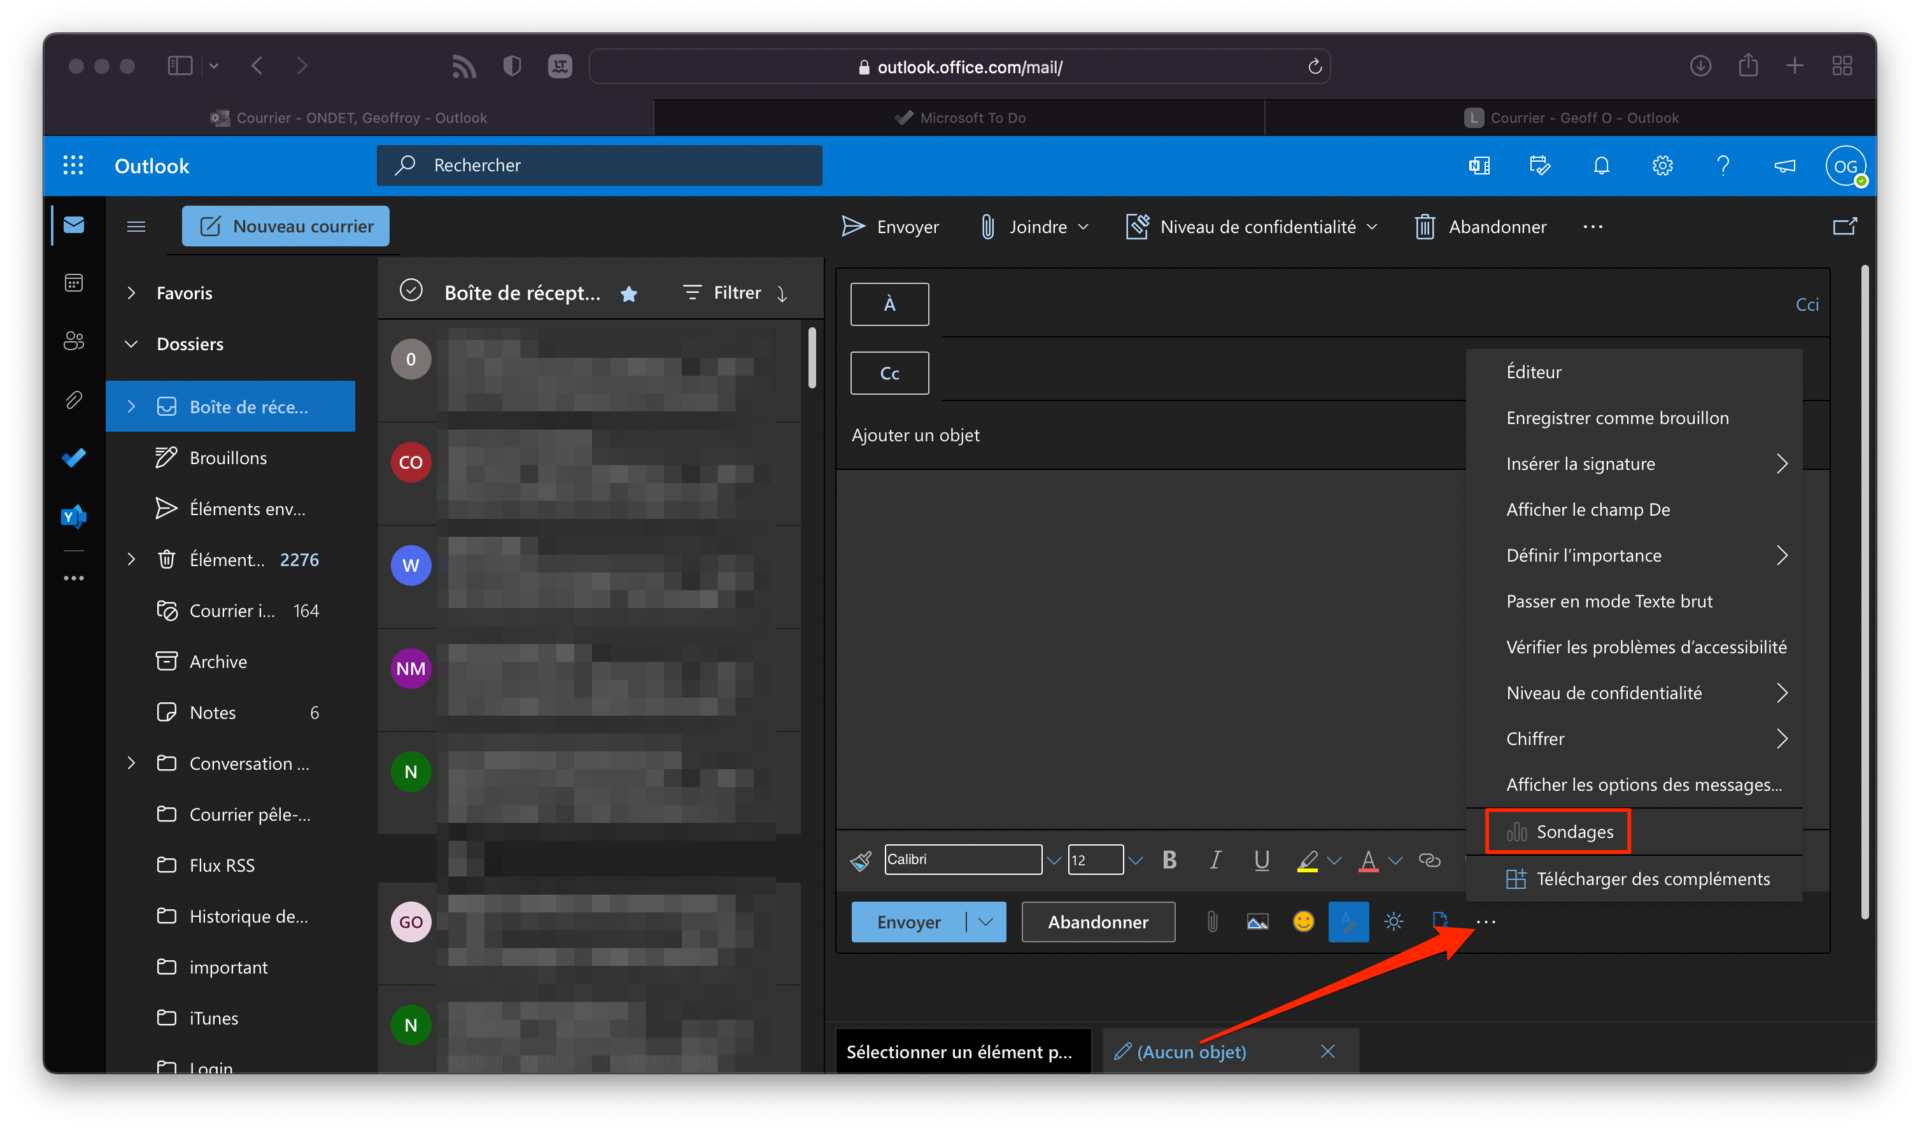
Task: Toggle select all messages circle
Action: pos(411,291)
